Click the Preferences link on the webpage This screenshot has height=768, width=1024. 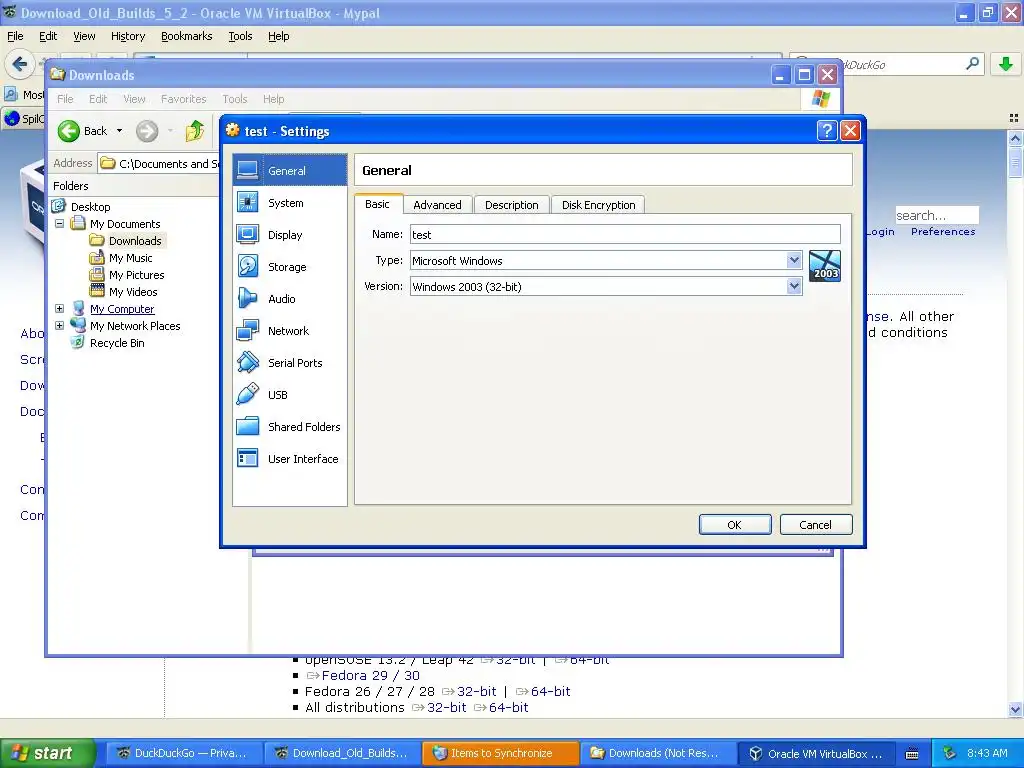pyautogui.click(x=943, y=231)
